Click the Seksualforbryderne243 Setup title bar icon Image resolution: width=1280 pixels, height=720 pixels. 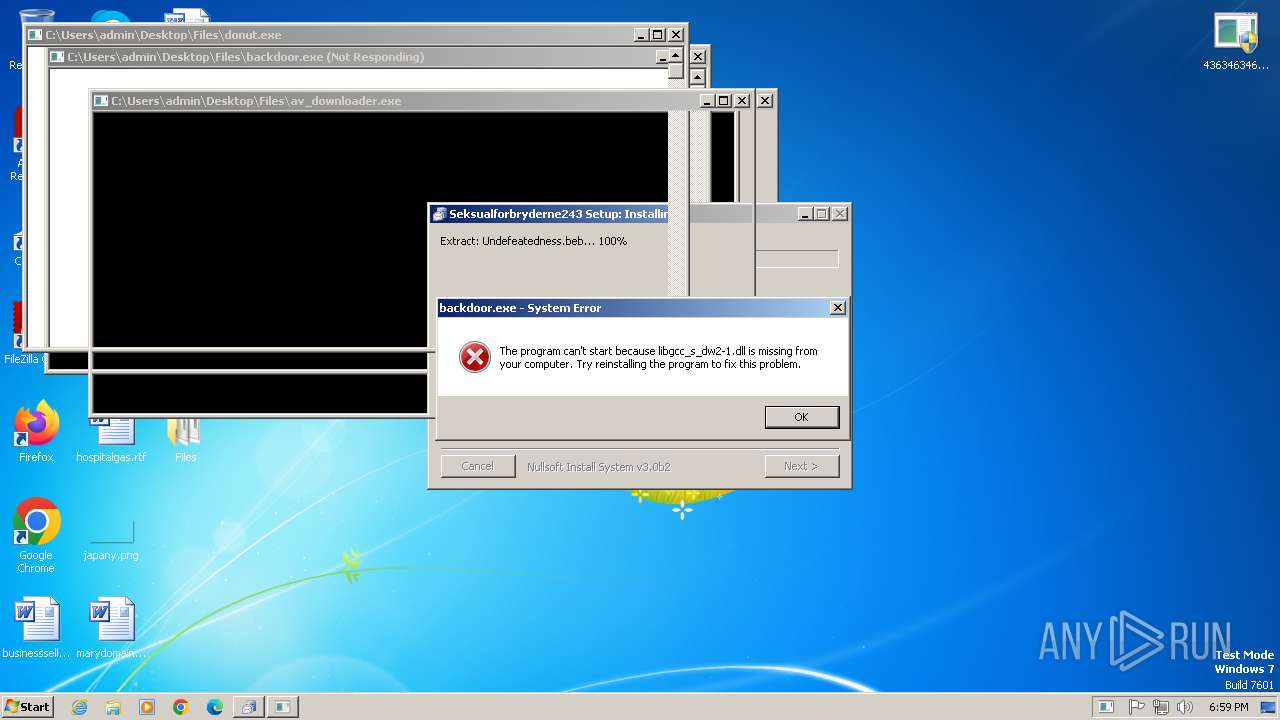tap(439, 214)
